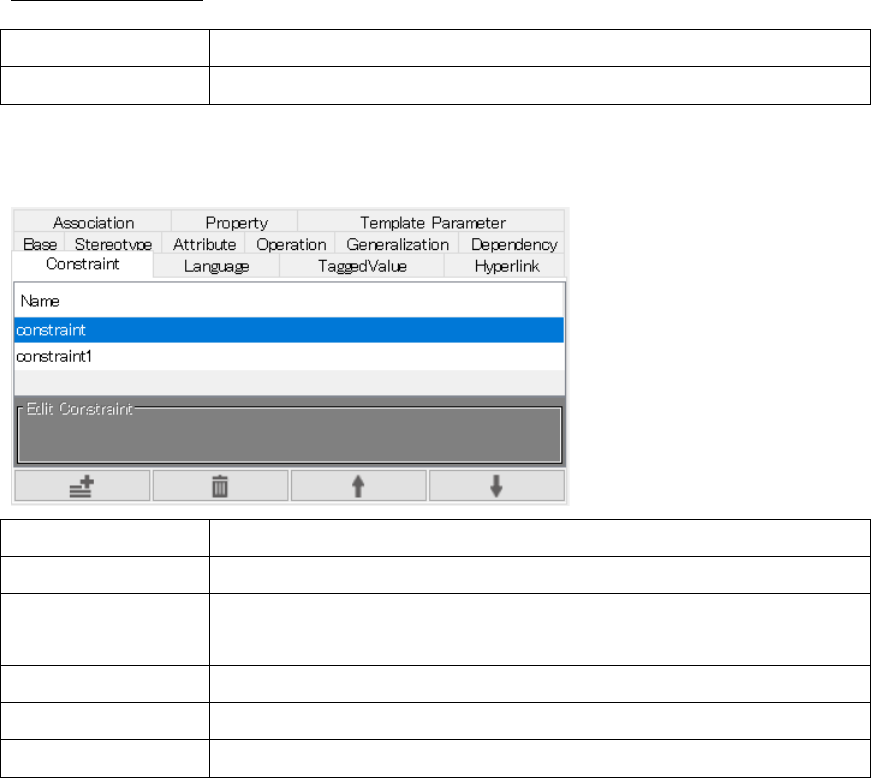Select the 'constraint1' row
This screenshot has width=871, height=778.
coord(289,357)
